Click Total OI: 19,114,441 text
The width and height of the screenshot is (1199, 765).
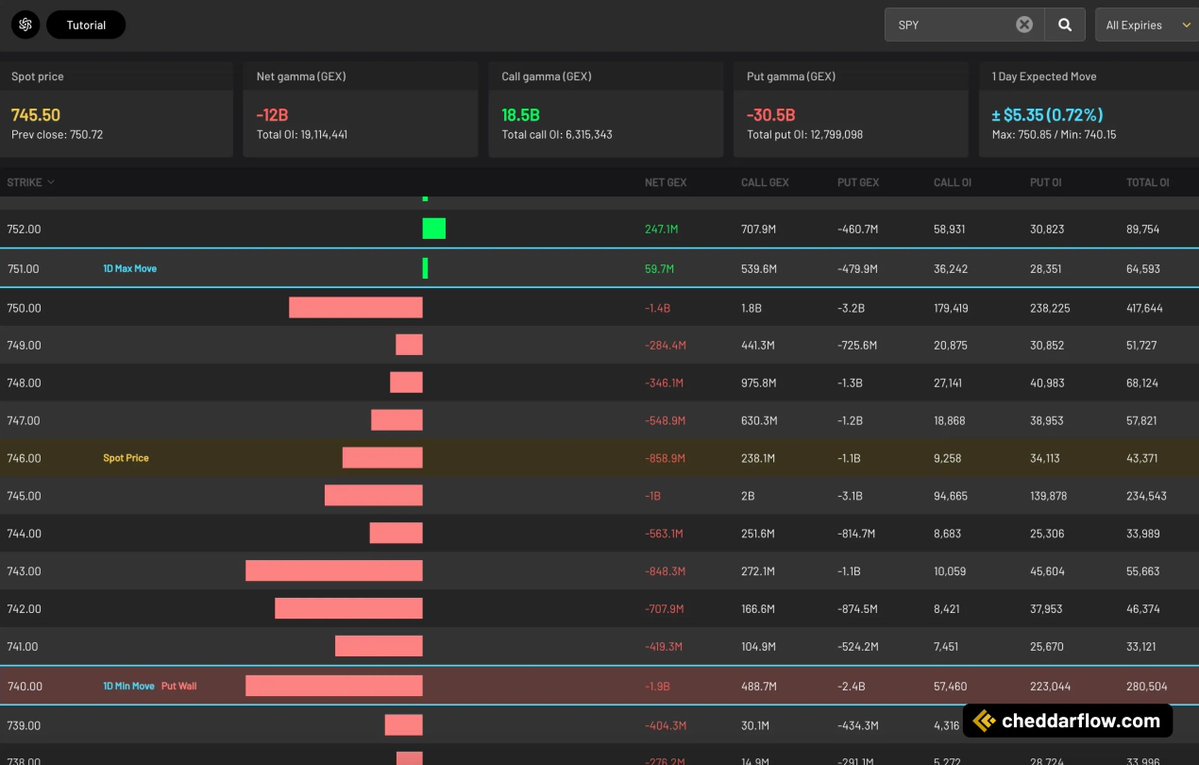[302, 135]
